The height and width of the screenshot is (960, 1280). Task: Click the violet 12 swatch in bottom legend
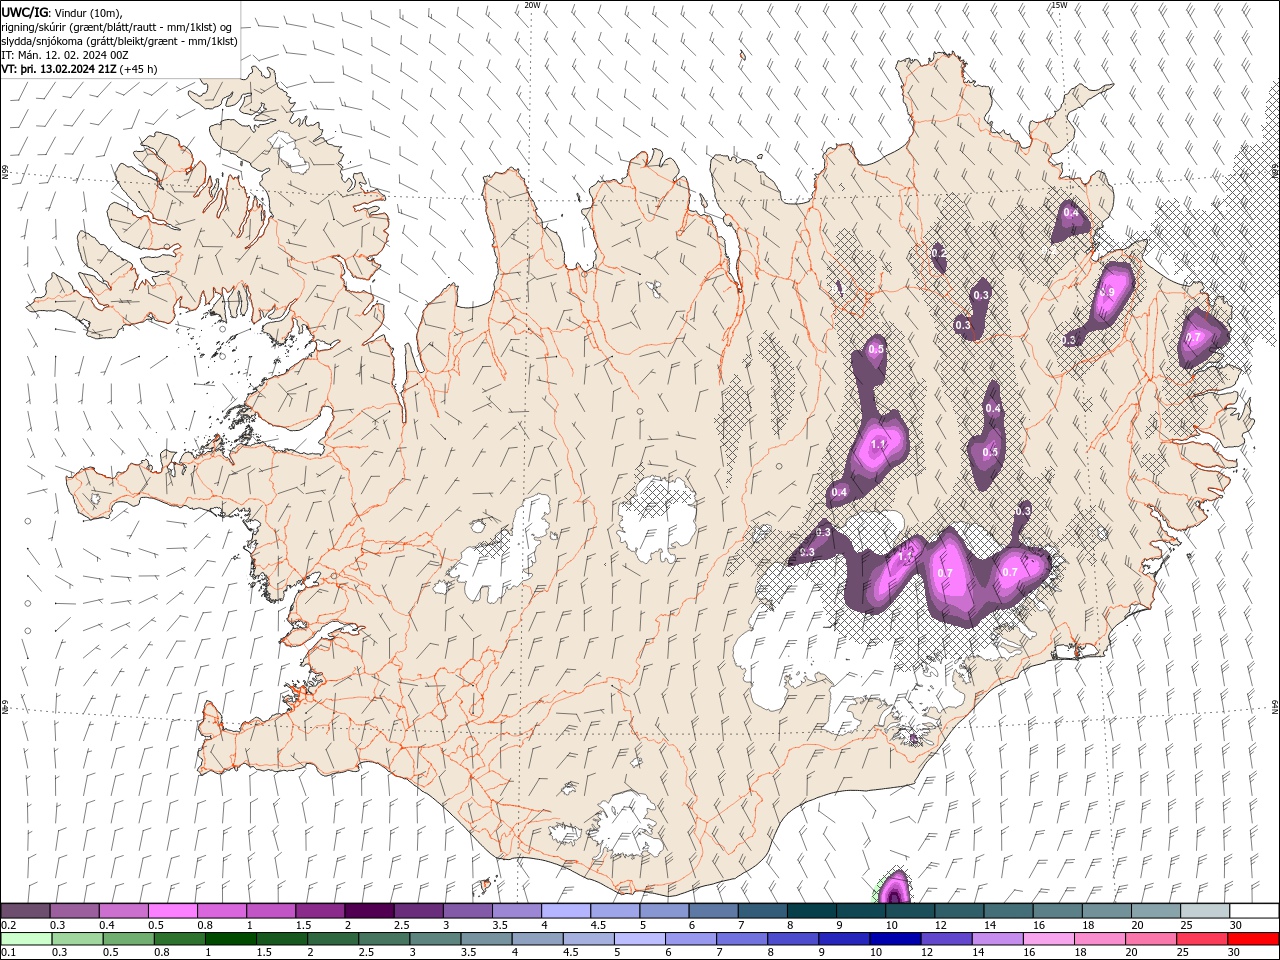click(947, 939)
